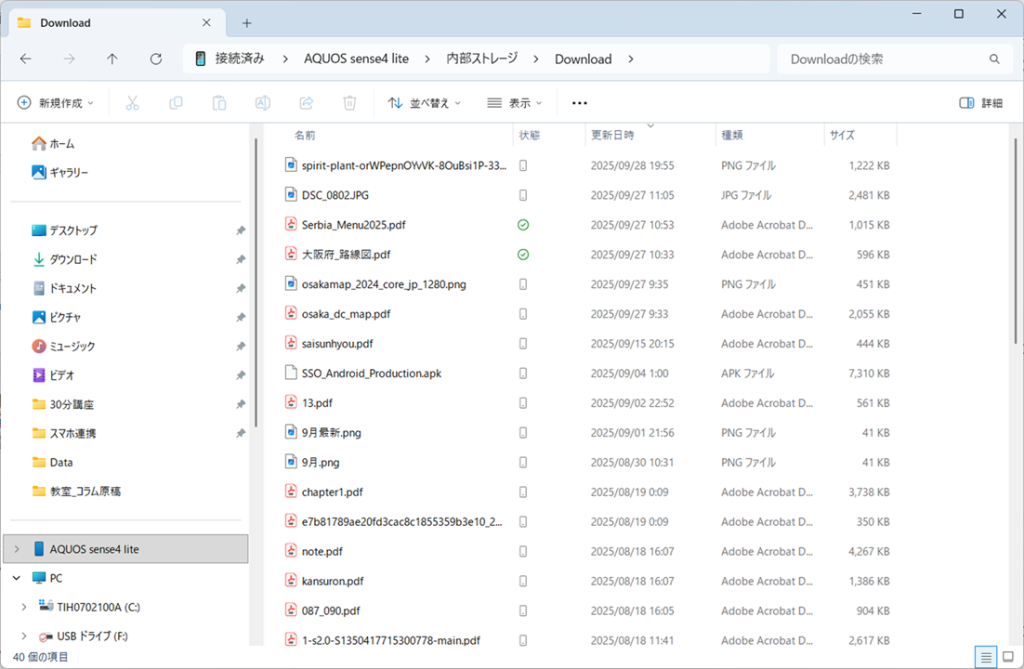The height and width of the screenshot is (669, 1024).
Task: Switch to details list view icon
Action: coord(986,656)
